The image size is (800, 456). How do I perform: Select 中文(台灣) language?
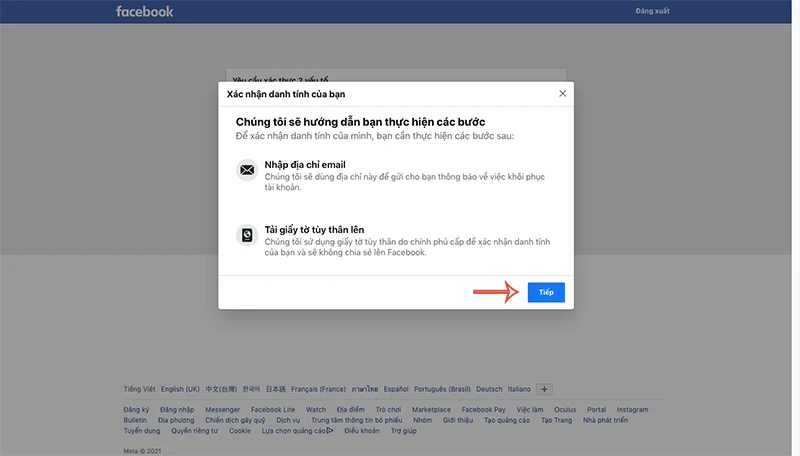click(221, 389)
